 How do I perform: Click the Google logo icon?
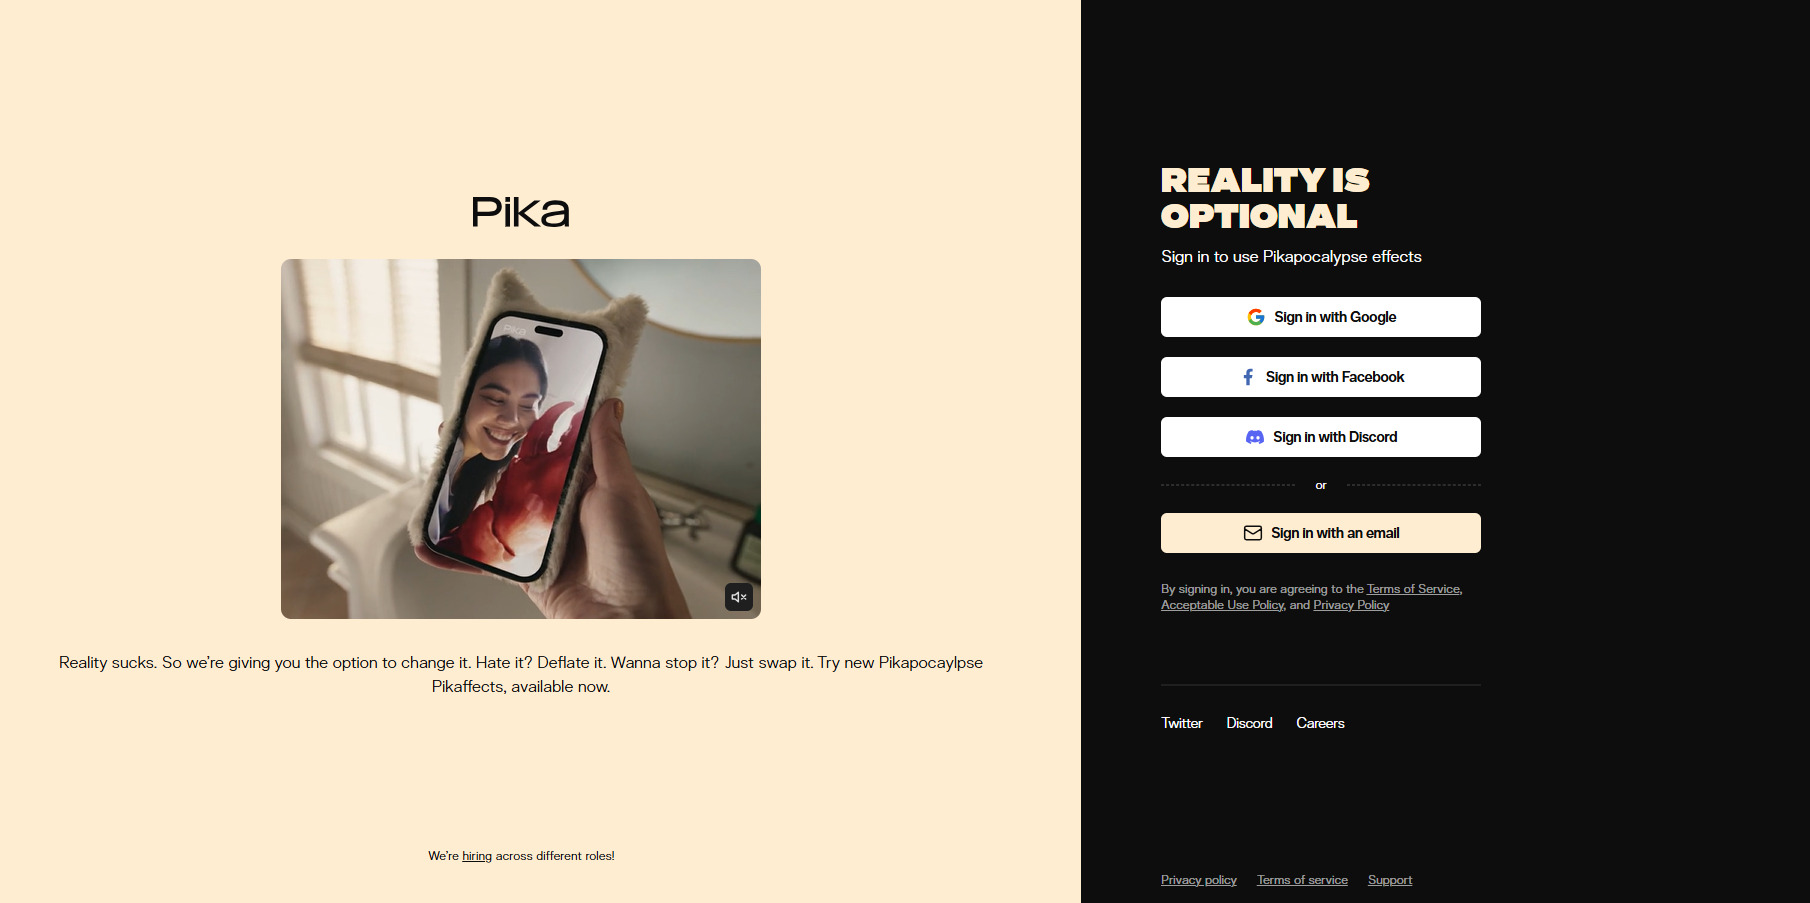(1256, 317)
